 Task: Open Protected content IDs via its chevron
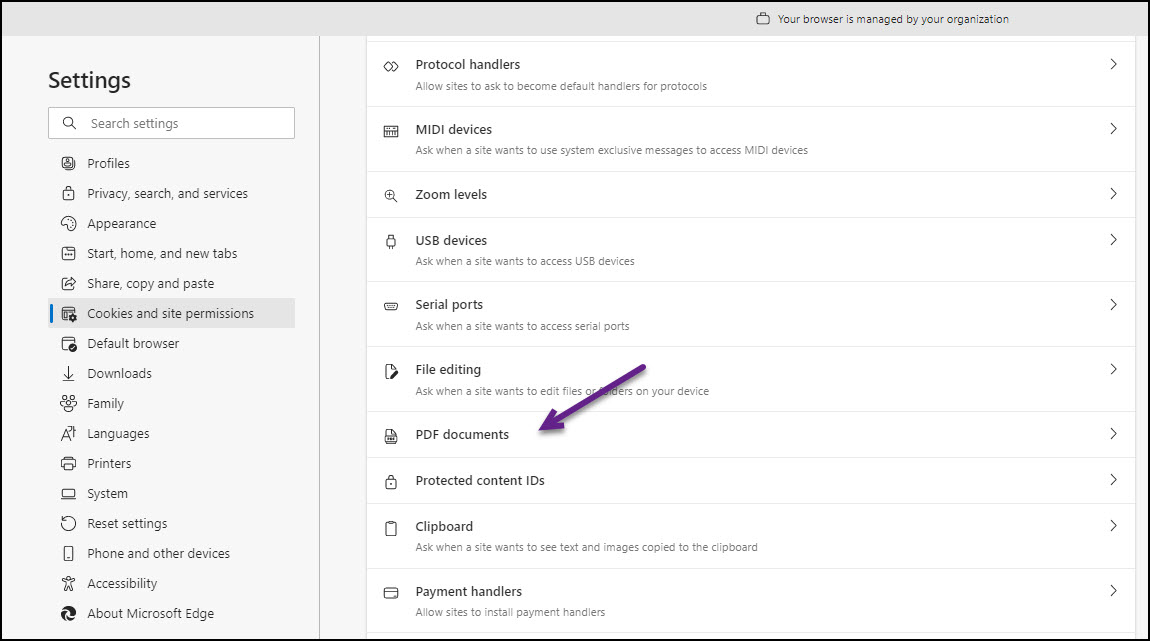point(1113,480)
